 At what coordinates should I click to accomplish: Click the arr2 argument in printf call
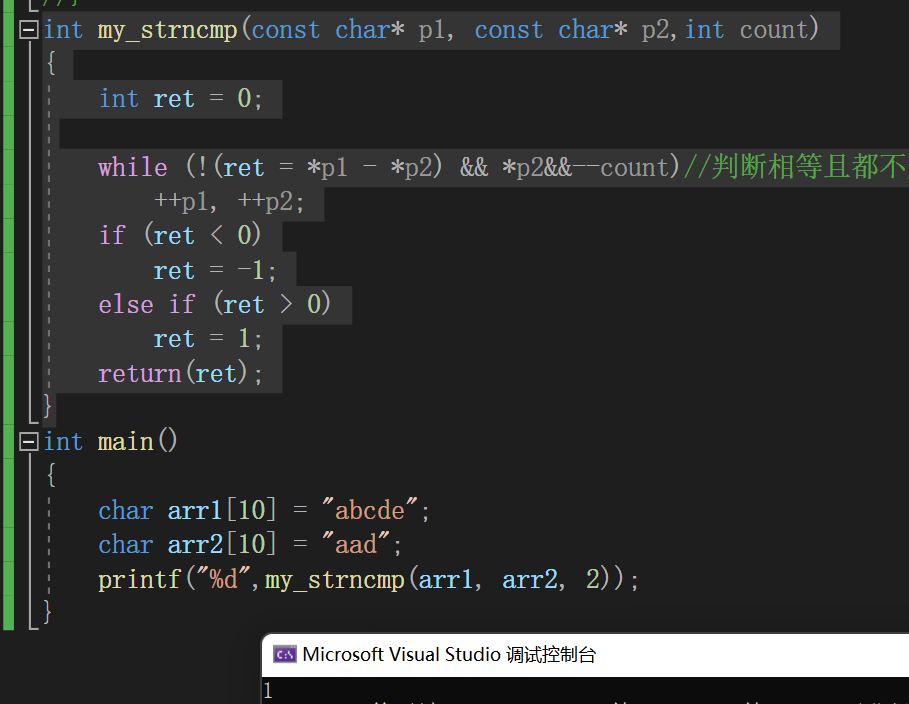coord(529,579)
